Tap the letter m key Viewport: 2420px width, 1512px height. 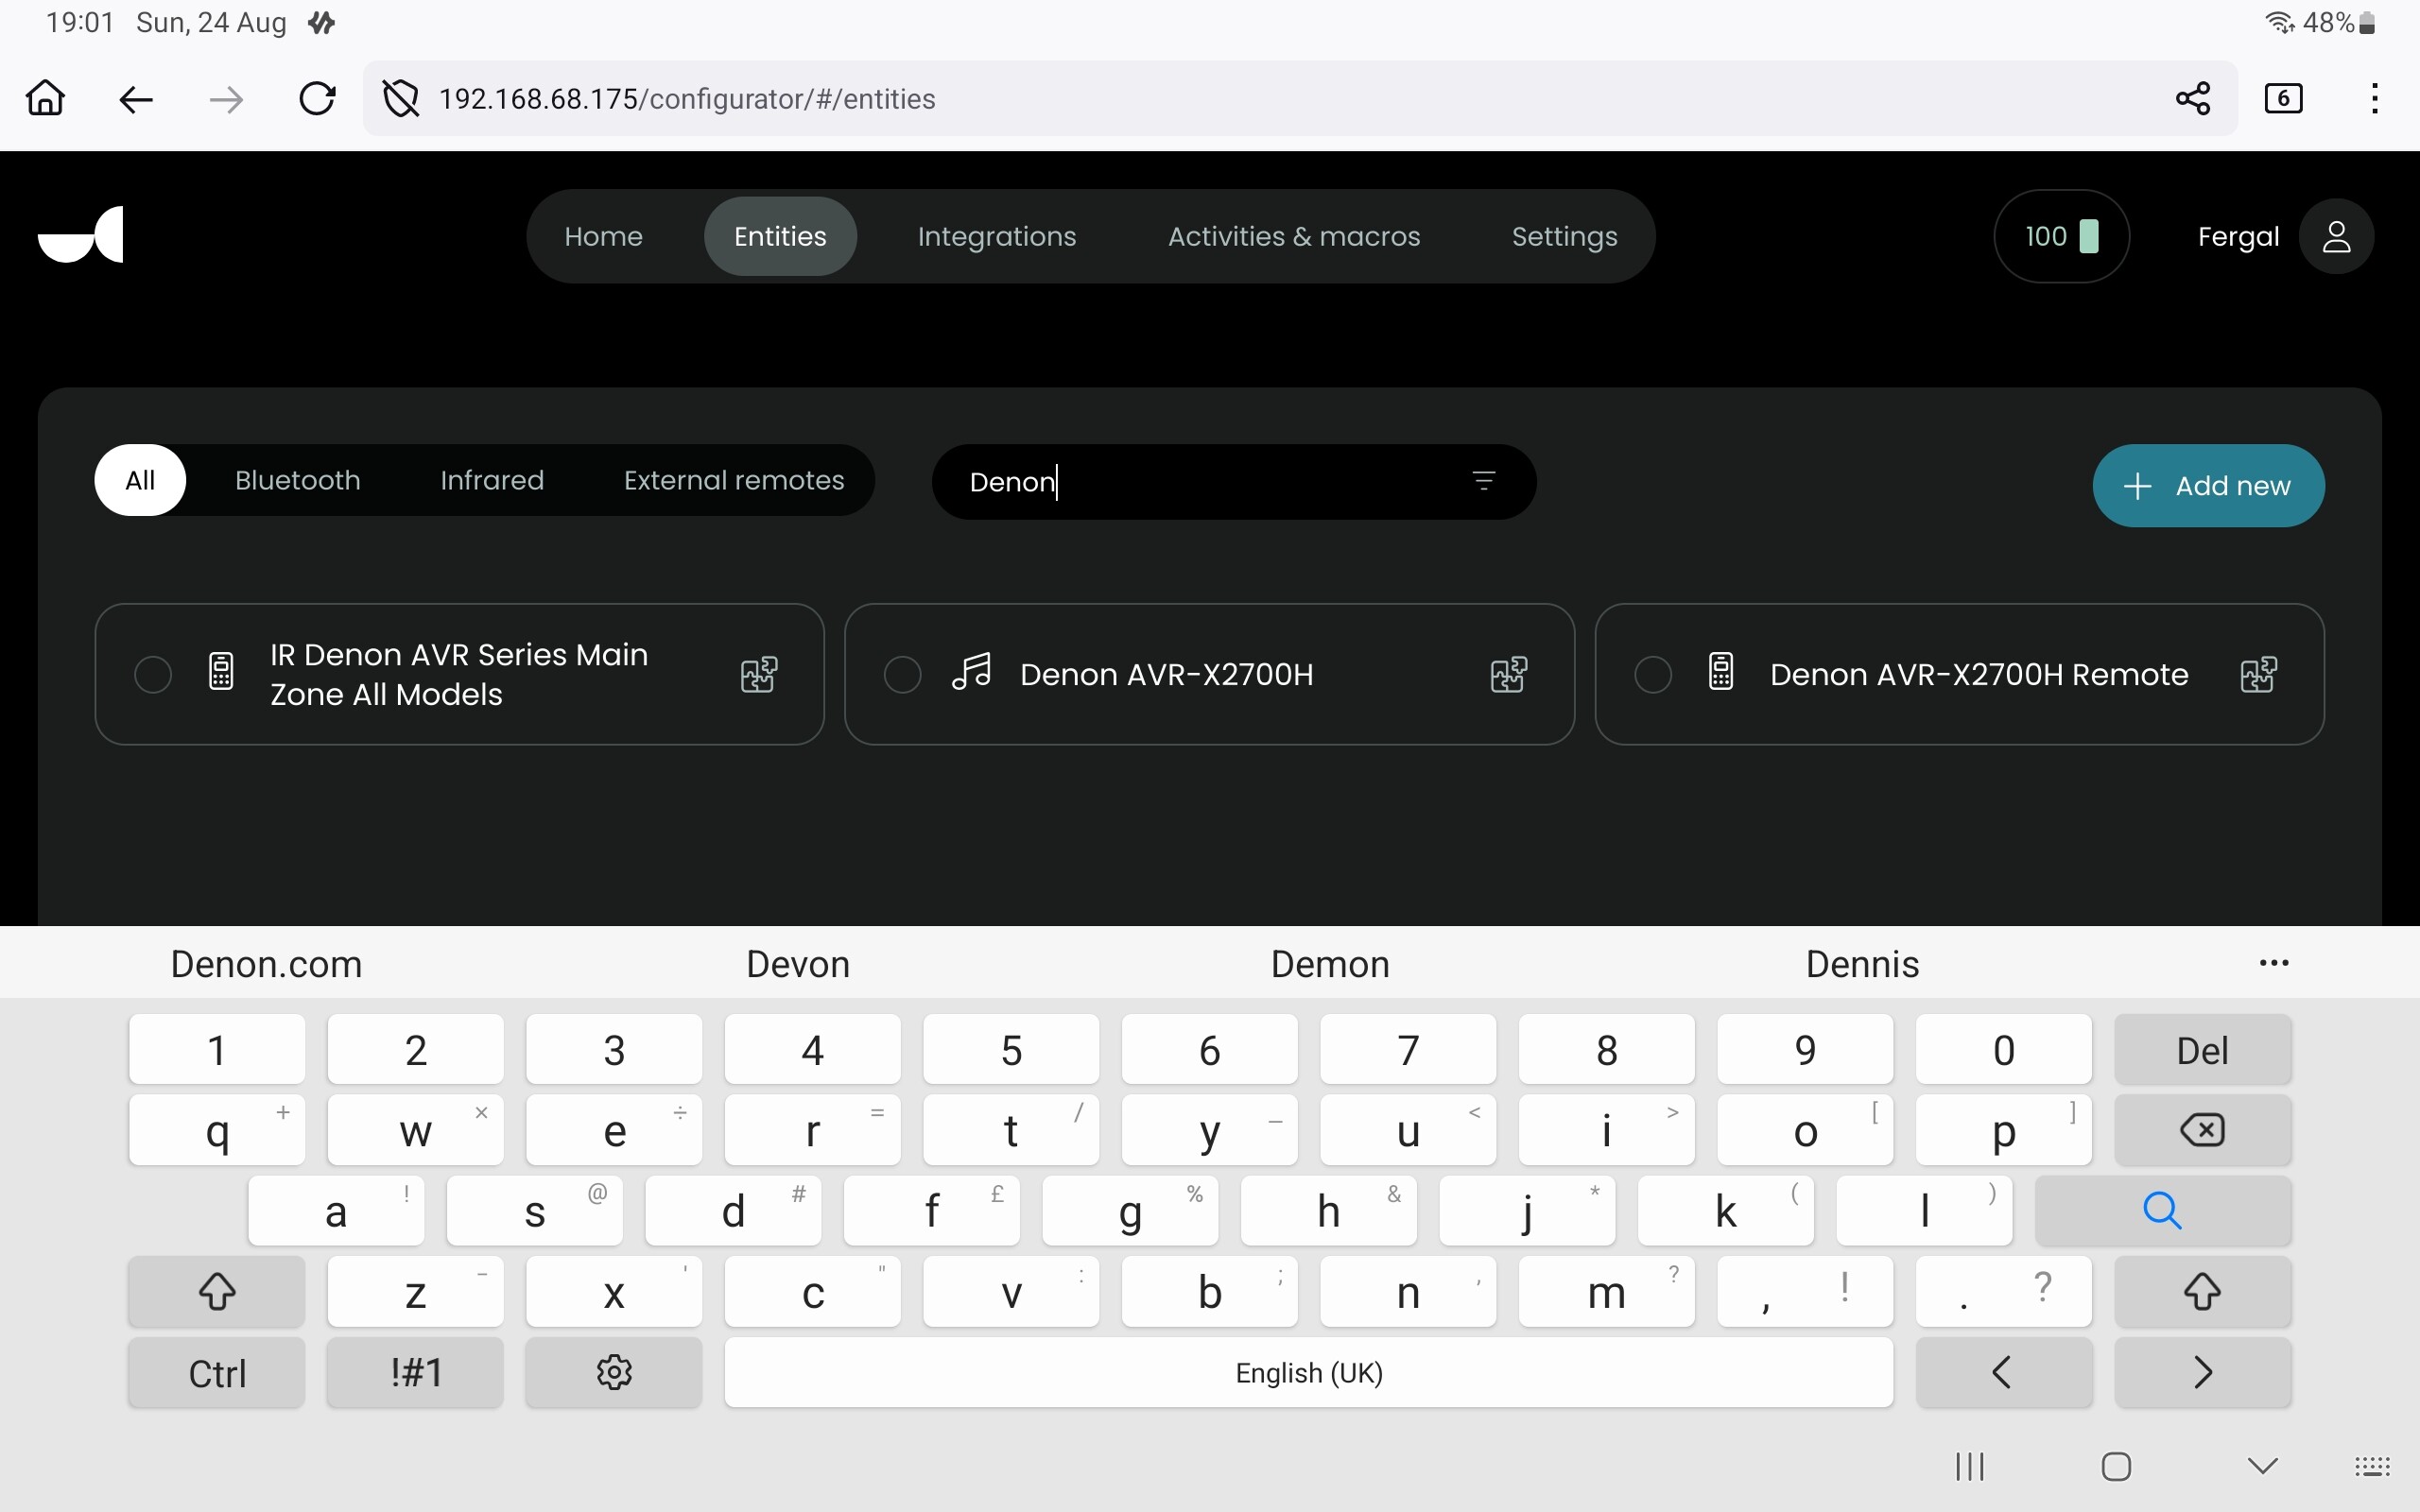point(1606,1291)
